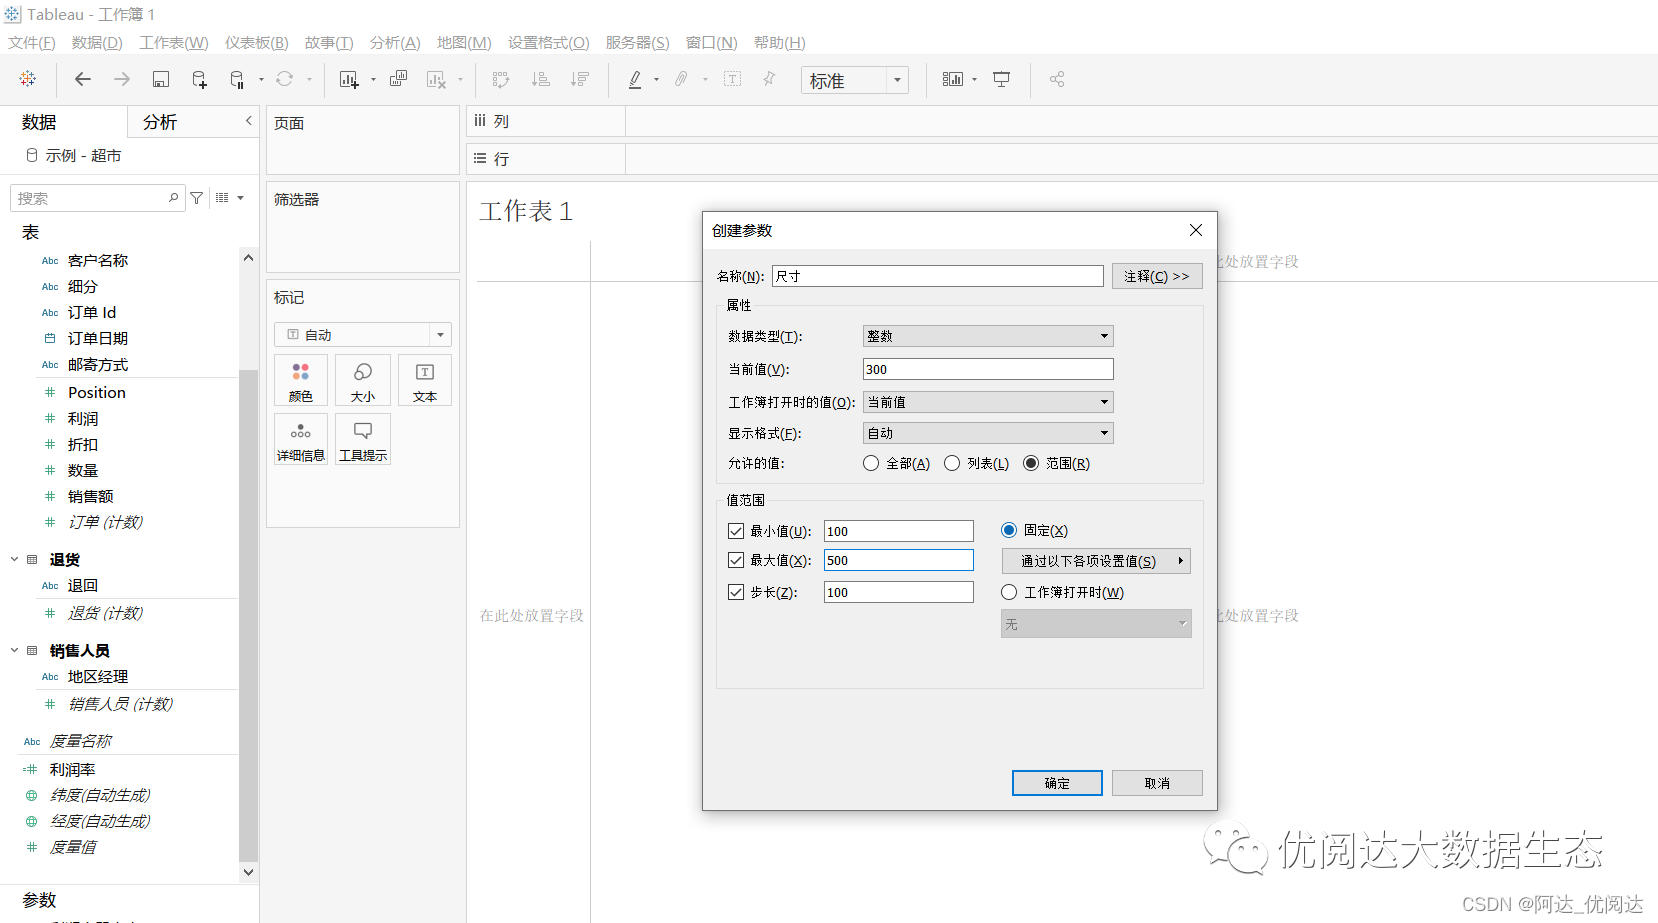1658x923 pixels.
Task: Collapse the data pane with chevron
Action: pos(248,121)
